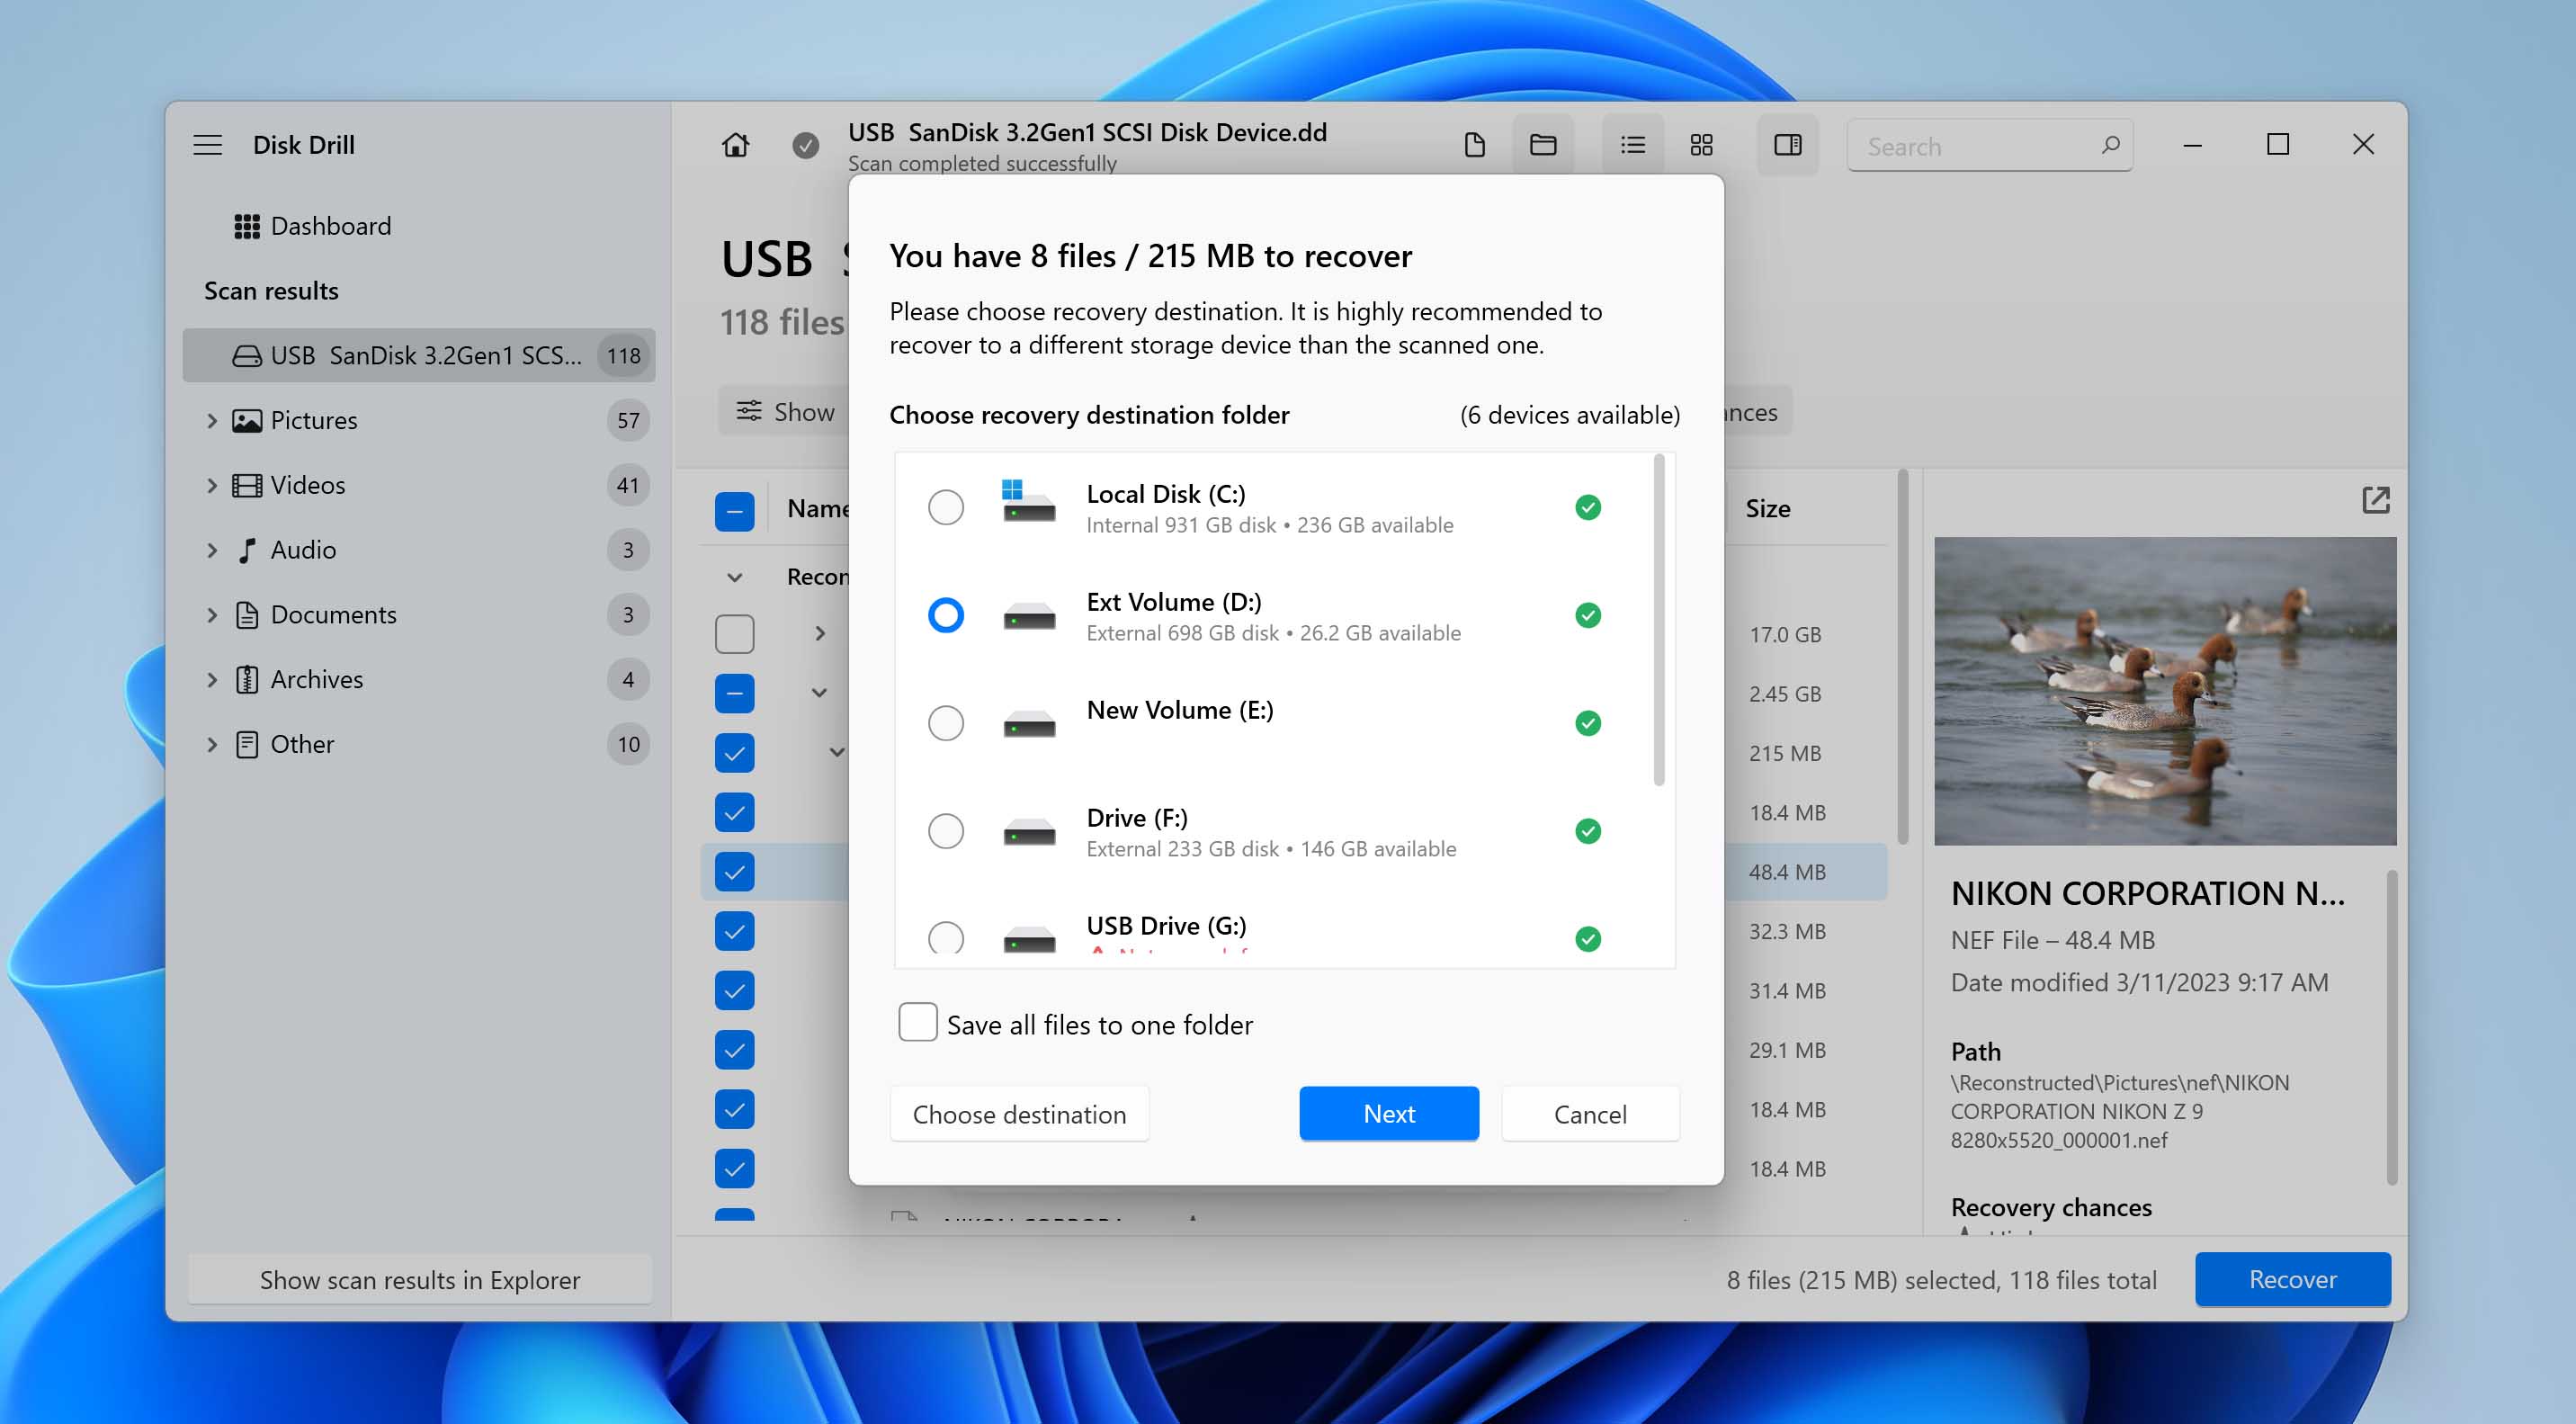Uncheck the checkbox in the 215 MB row
The width and height of the screenshot is (2576, 1424).
point(735,754)
